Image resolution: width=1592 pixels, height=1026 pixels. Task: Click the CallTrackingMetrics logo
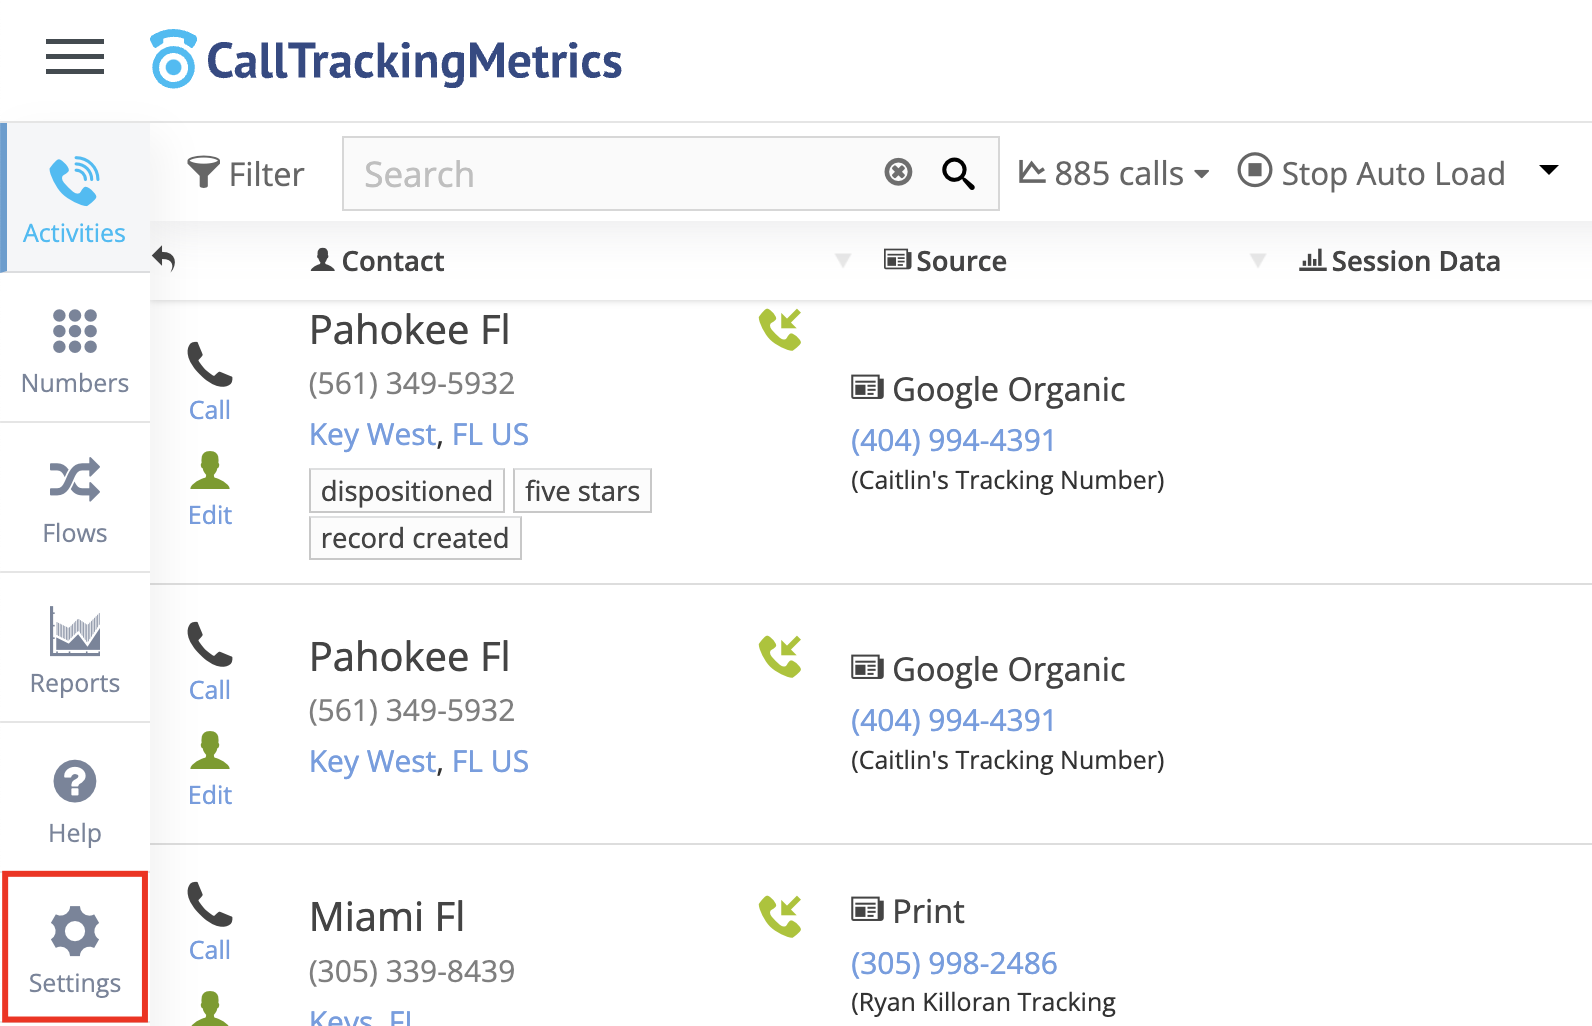pyautogui.click(x=386, y=60)
